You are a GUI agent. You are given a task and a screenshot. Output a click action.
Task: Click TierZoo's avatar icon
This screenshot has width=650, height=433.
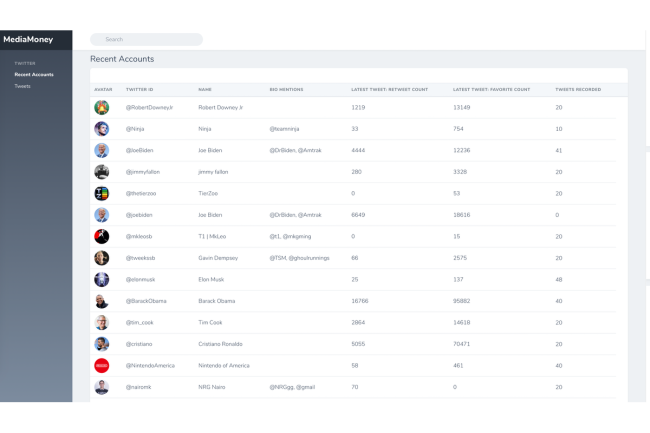(101, 193)
